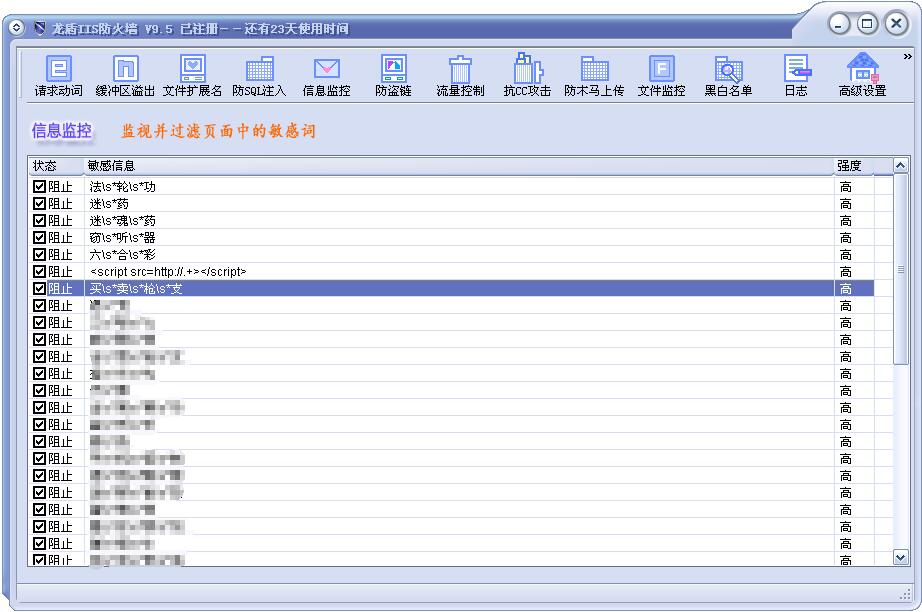Image resolution: width=922 pixels, height=612 pixels.
Task: Click the list scrollbar down arrow
Action: [x=900, y=557]
